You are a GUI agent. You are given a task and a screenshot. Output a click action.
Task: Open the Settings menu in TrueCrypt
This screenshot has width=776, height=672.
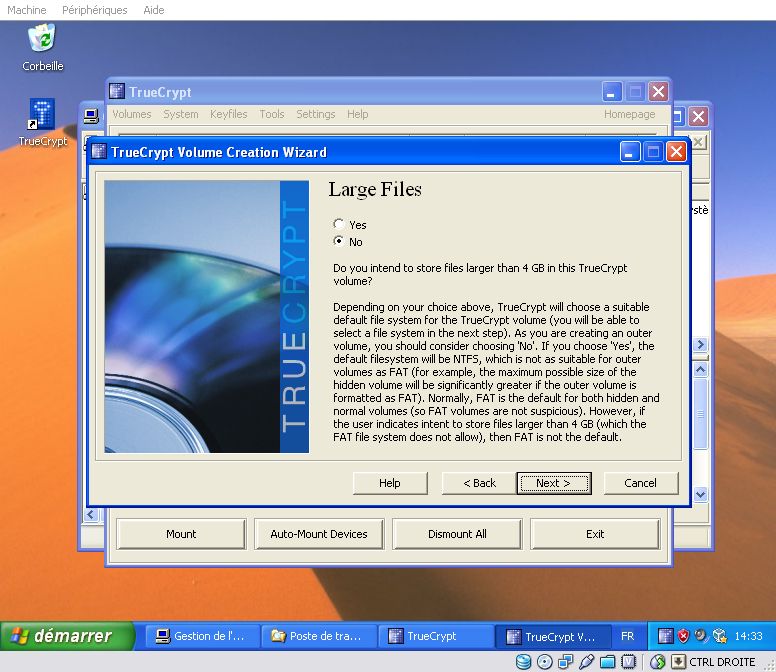pyautogui.click(x=316, y=114)
